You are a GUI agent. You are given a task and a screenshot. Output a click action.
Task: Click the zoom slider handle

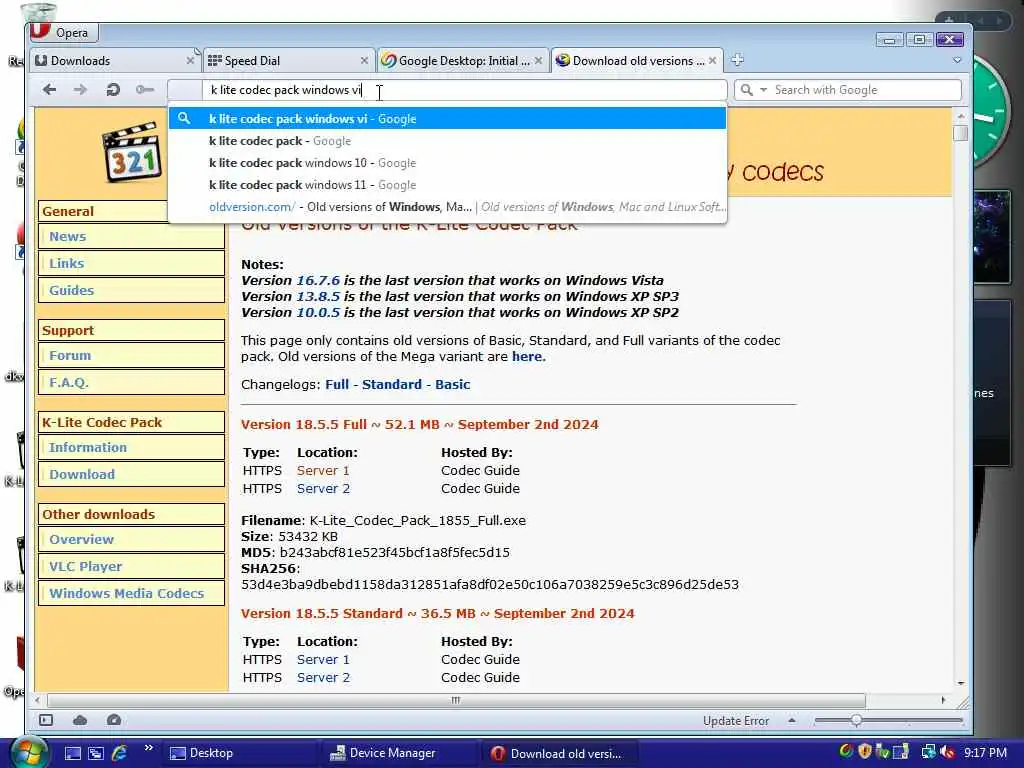click(856, 720)
